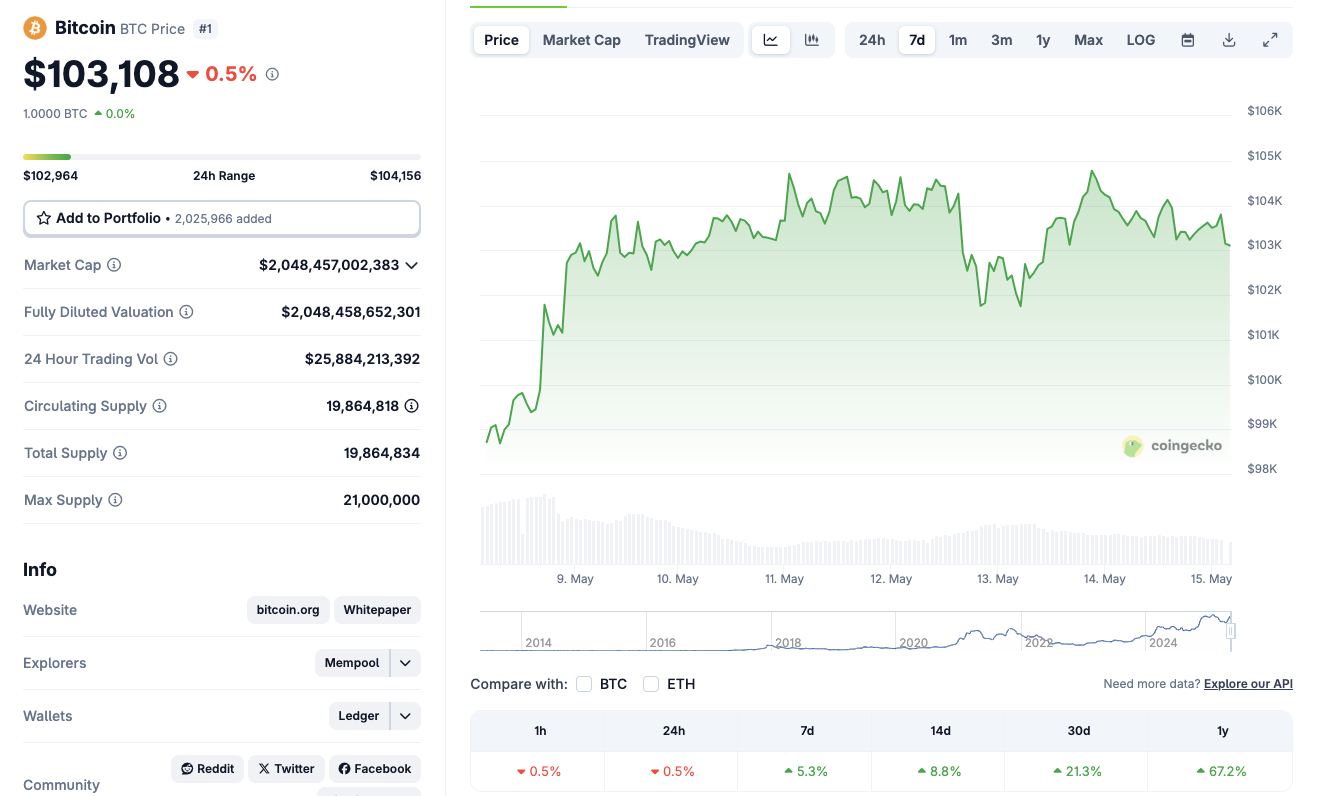Select the Price tab
The image size is (1338, 796).
tap(501, 40)
